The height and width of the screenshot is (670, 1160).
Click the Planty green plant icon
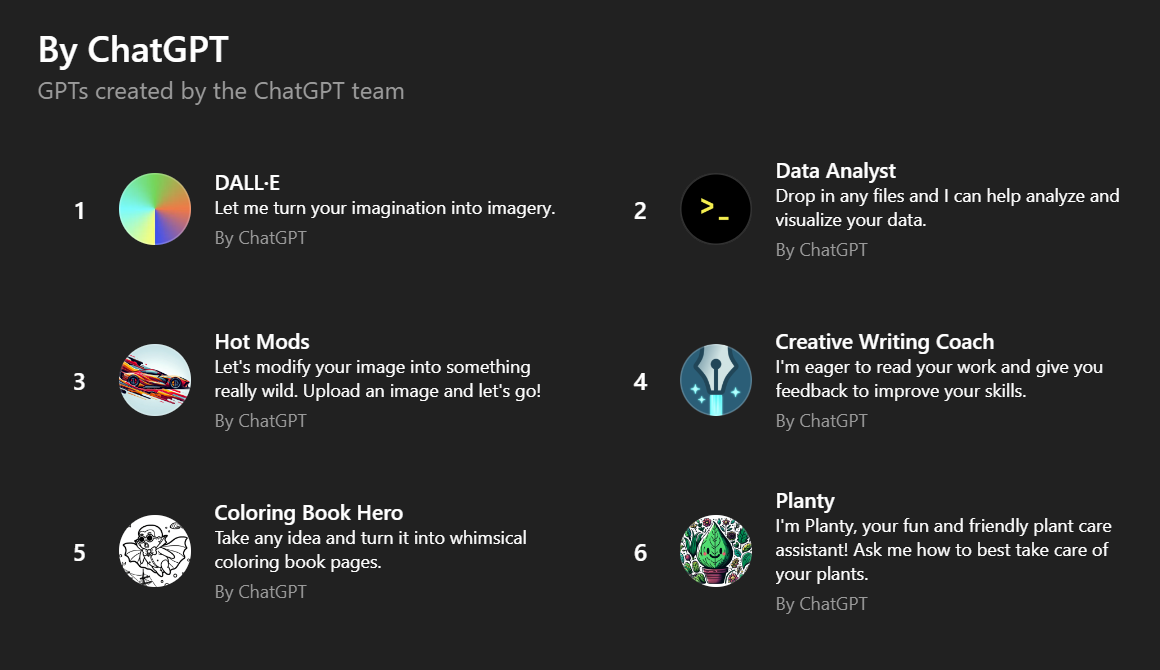pyautogui.click(x=716, y=551)
